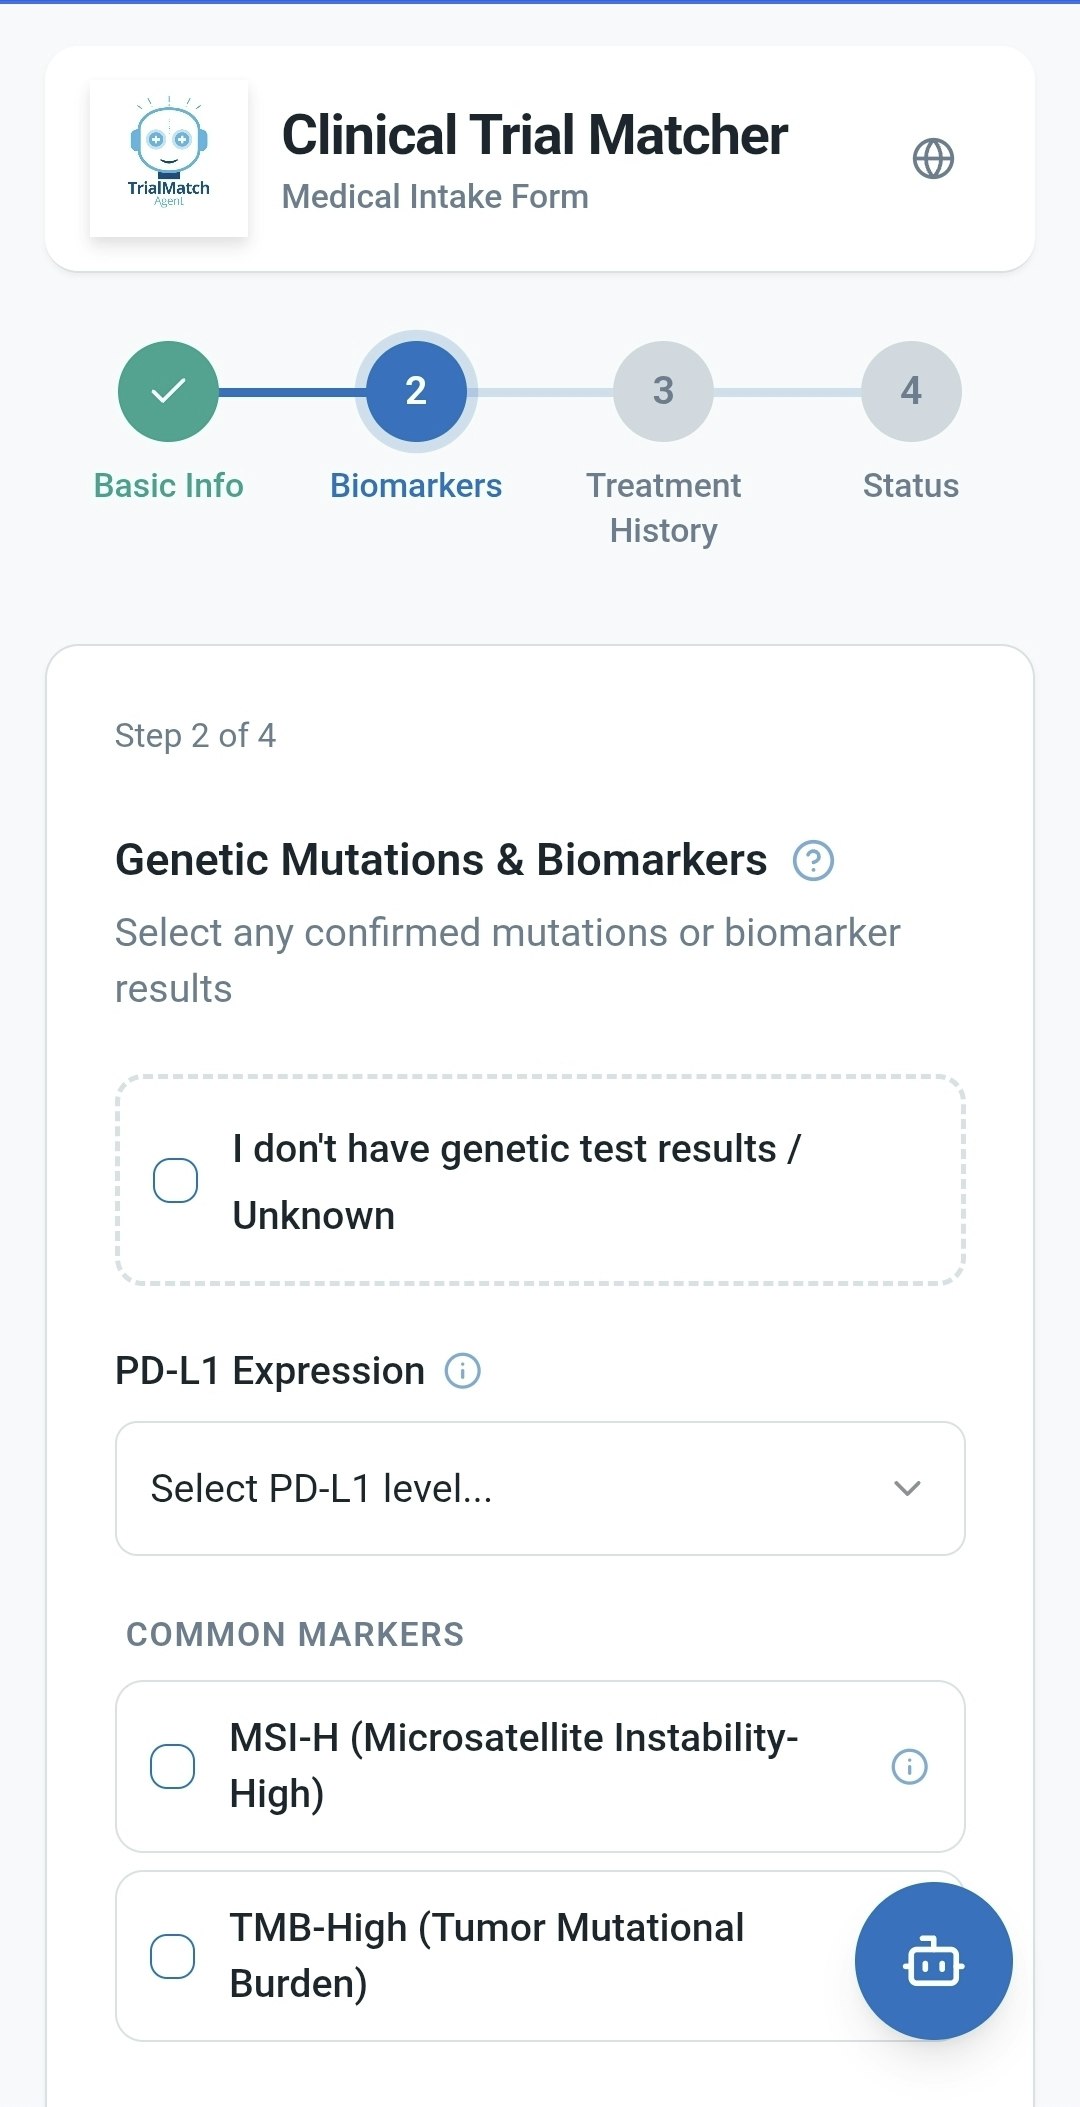The image size is (1080, 2107).
Task: Tick the TMB-High marker checkbox
Action: (173, 1956)
